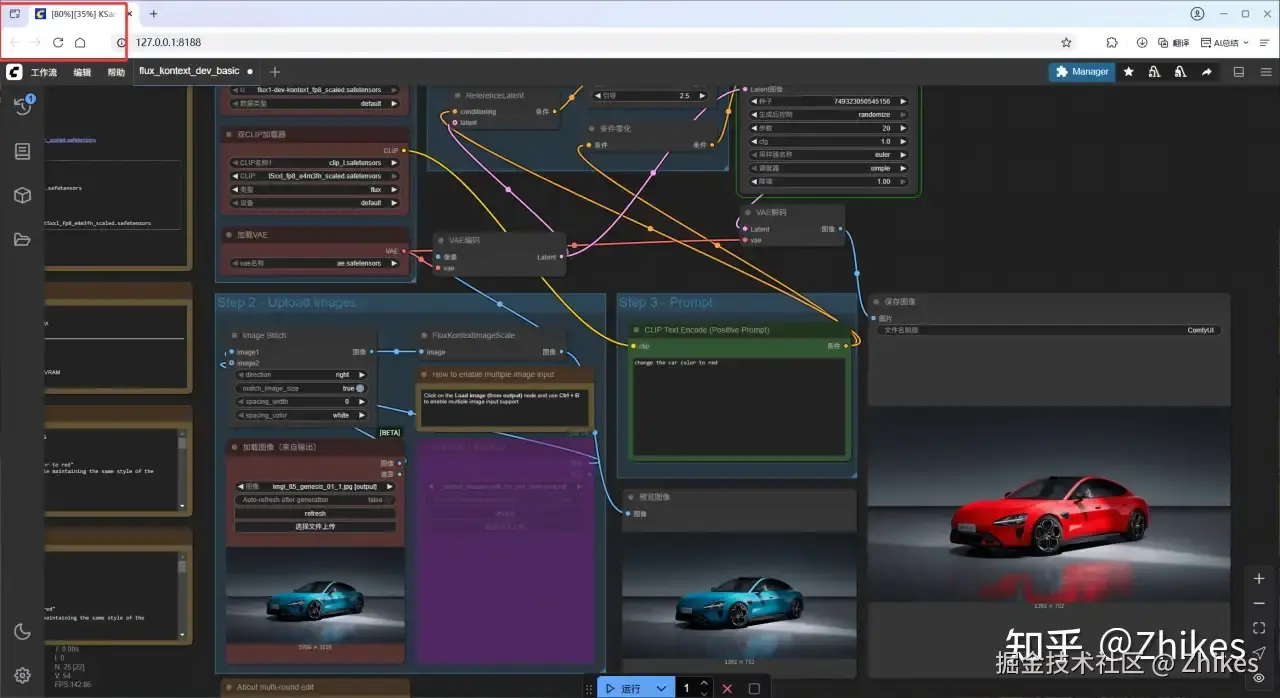Adjust the 步数 steps value 20
This screenshot has height=698, width=1280.
826,128
